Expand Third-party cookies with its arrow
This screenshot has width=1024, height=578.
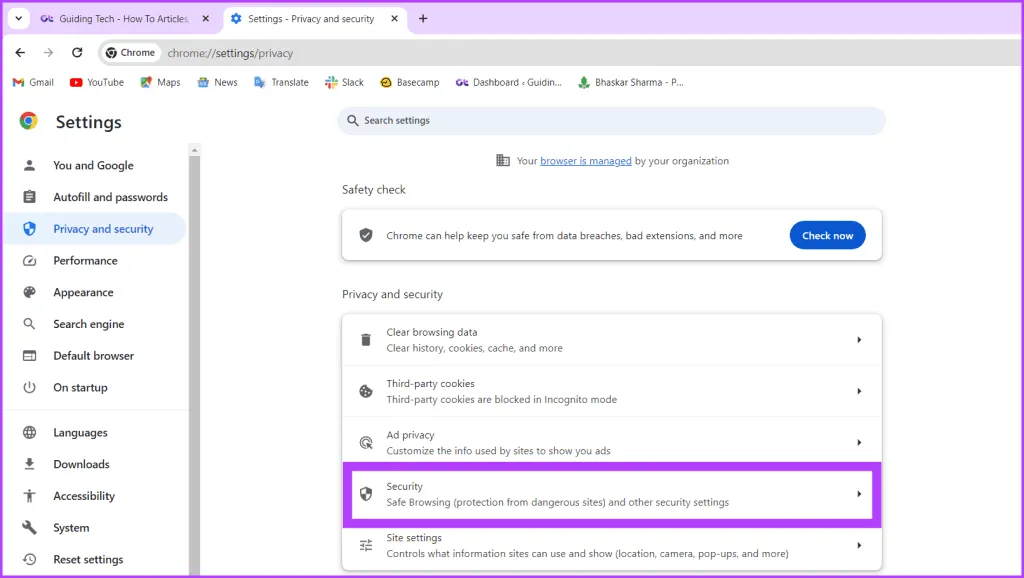[x=859, y=391]
